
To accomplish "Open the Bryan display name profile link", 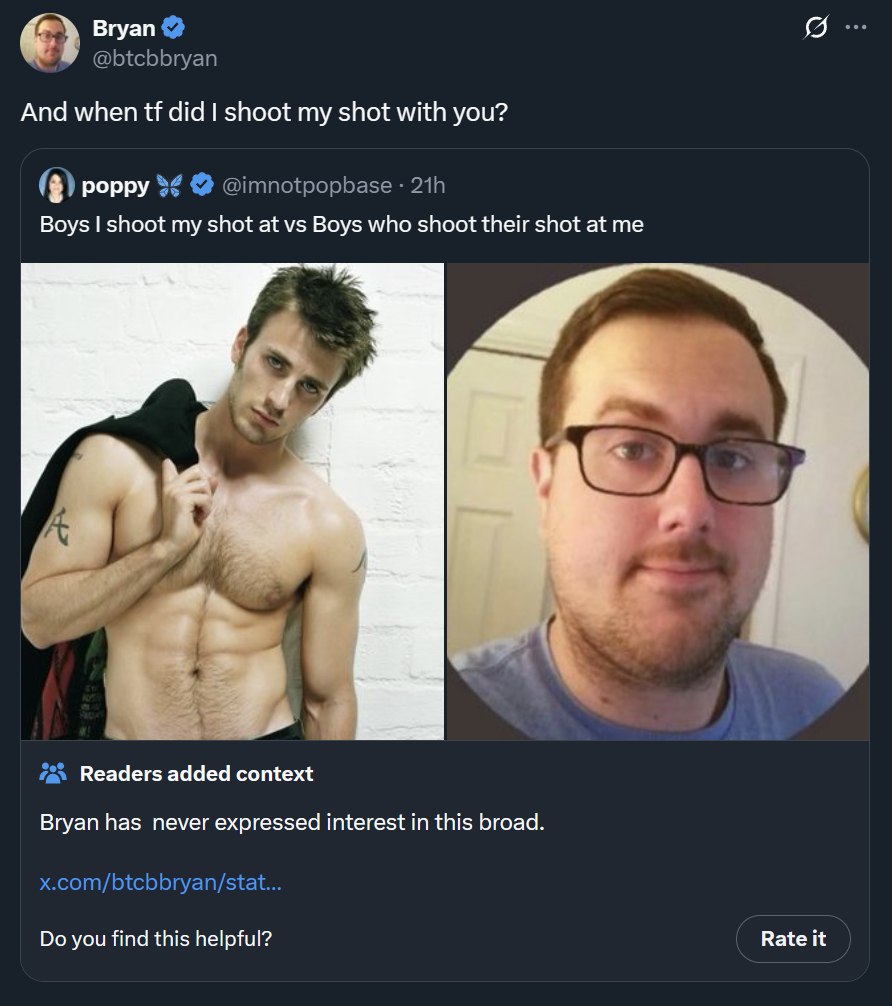I will (x=123, y=29).
